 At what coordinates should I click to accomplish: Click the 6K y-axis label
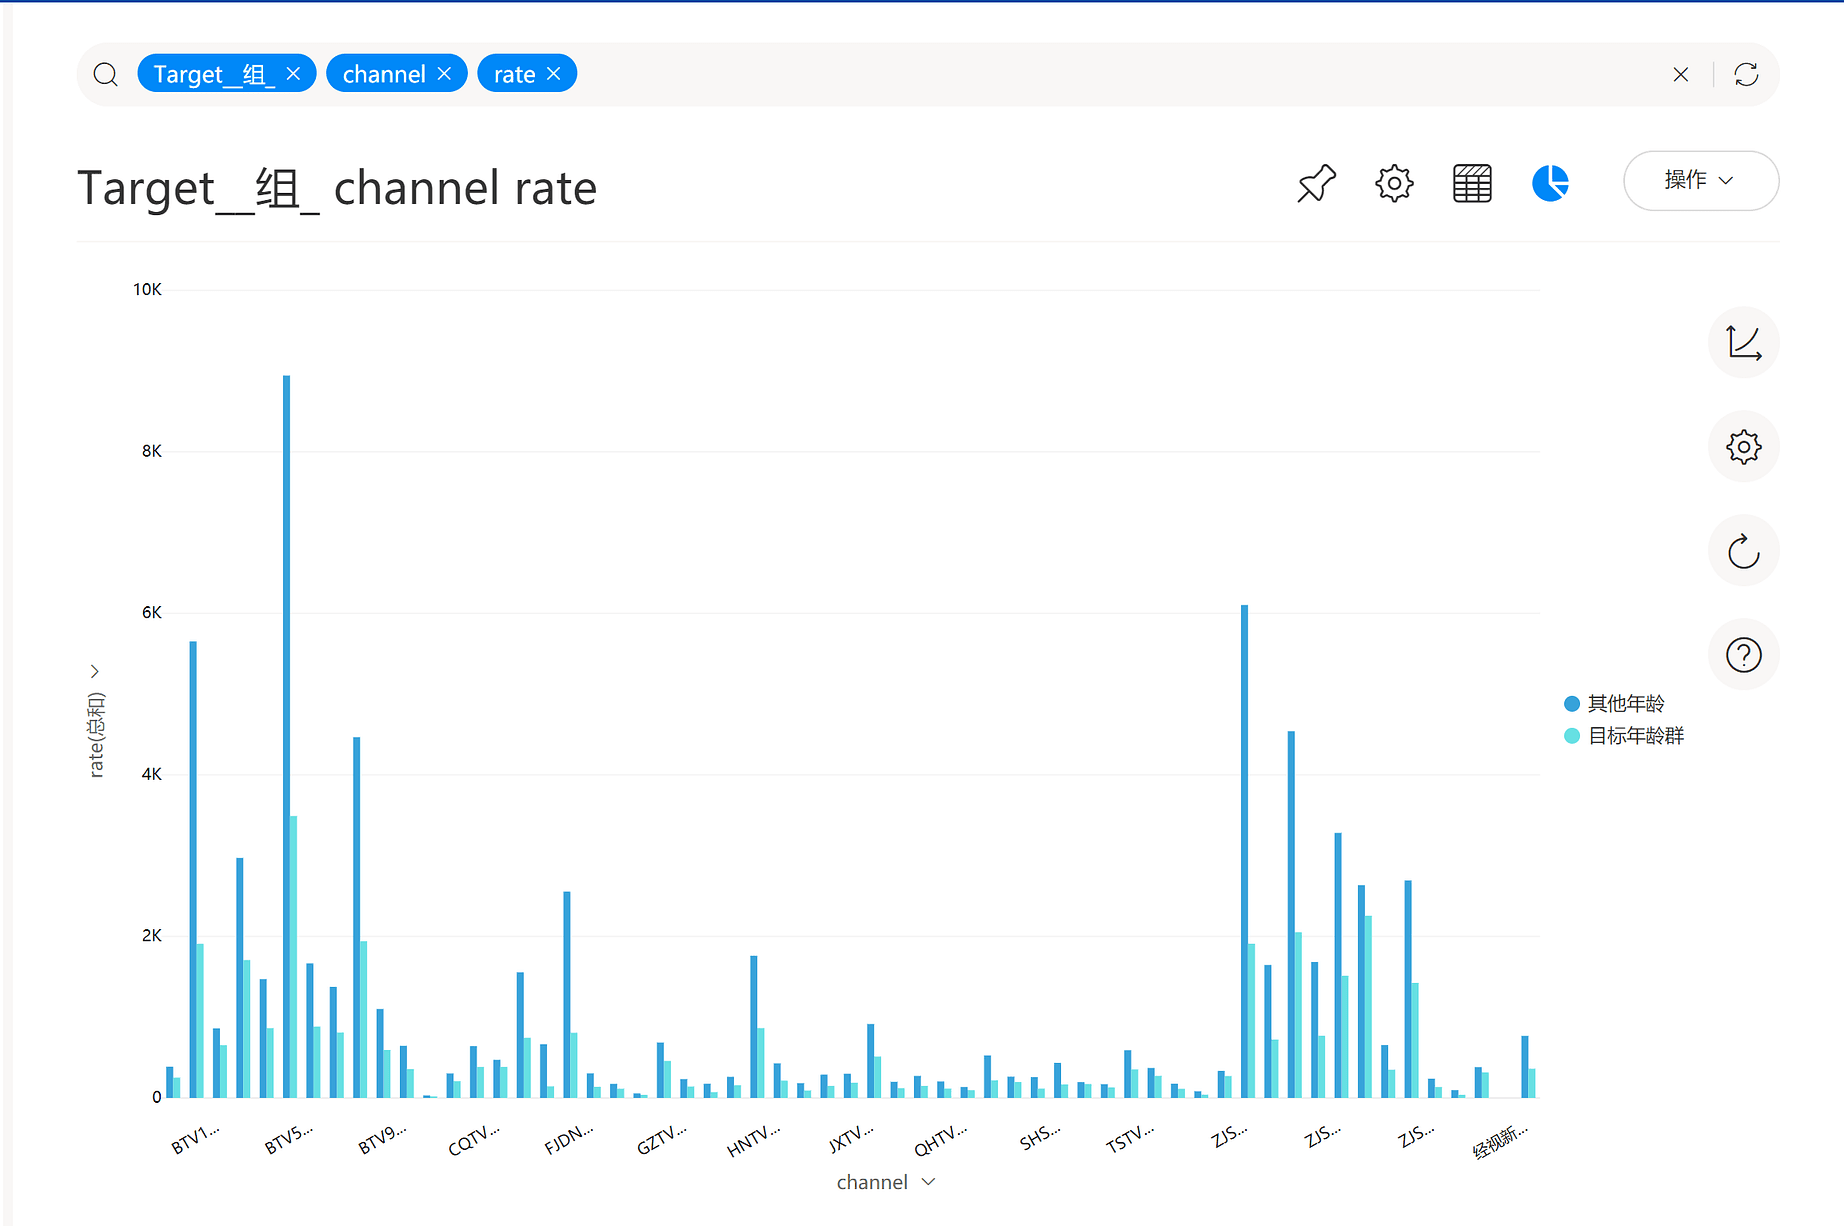pos(151,613)
